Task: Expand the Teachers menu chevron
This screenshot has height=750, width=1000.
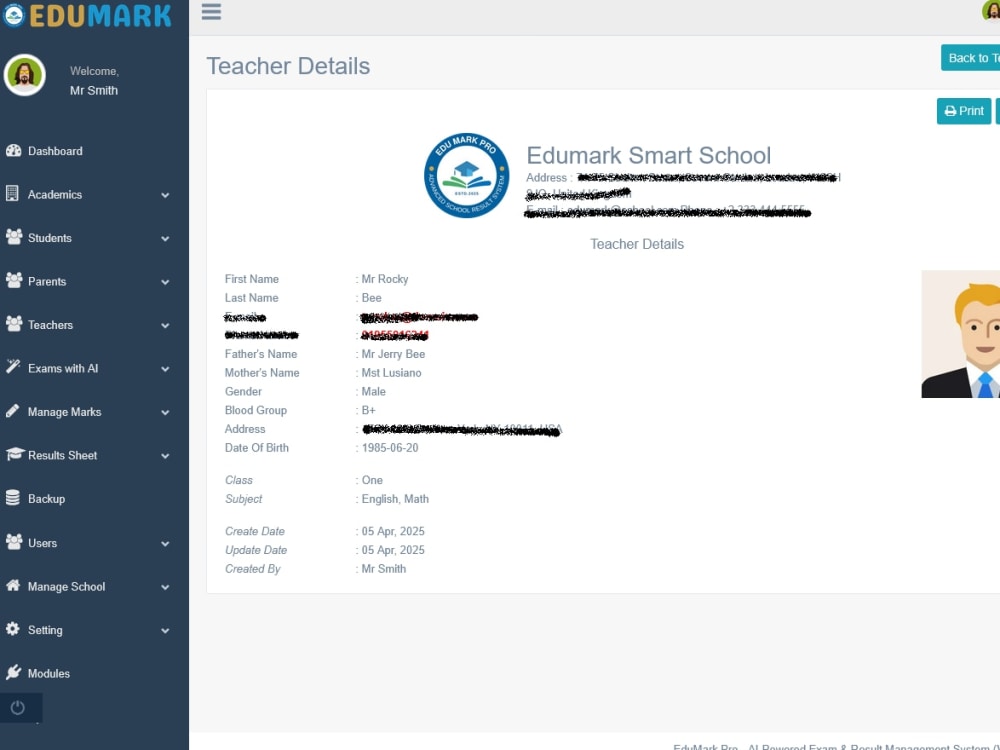Action: [x=165, y=325]
